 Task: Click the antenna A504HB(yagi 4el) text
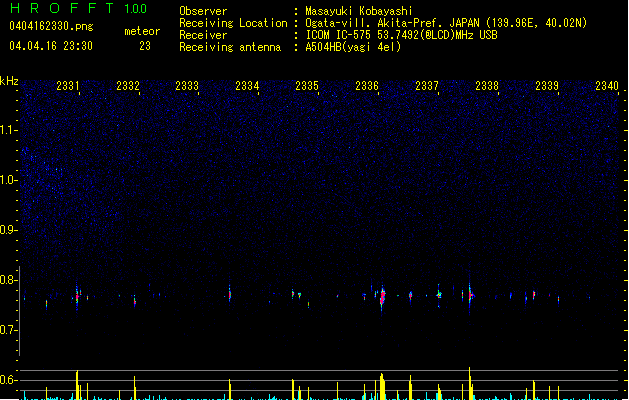click(353, 47)
